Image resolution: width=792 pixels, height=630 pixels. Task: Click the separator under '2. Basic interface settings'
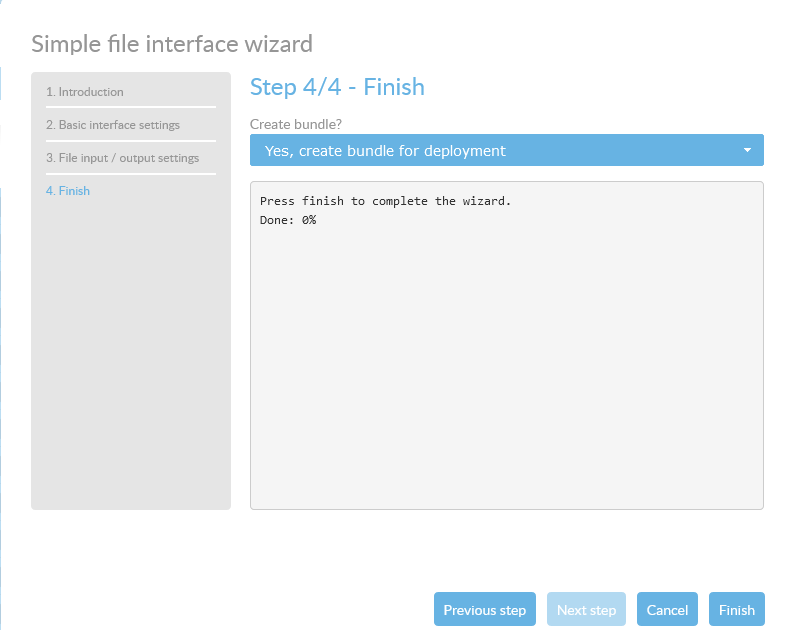tap(130, 141)
